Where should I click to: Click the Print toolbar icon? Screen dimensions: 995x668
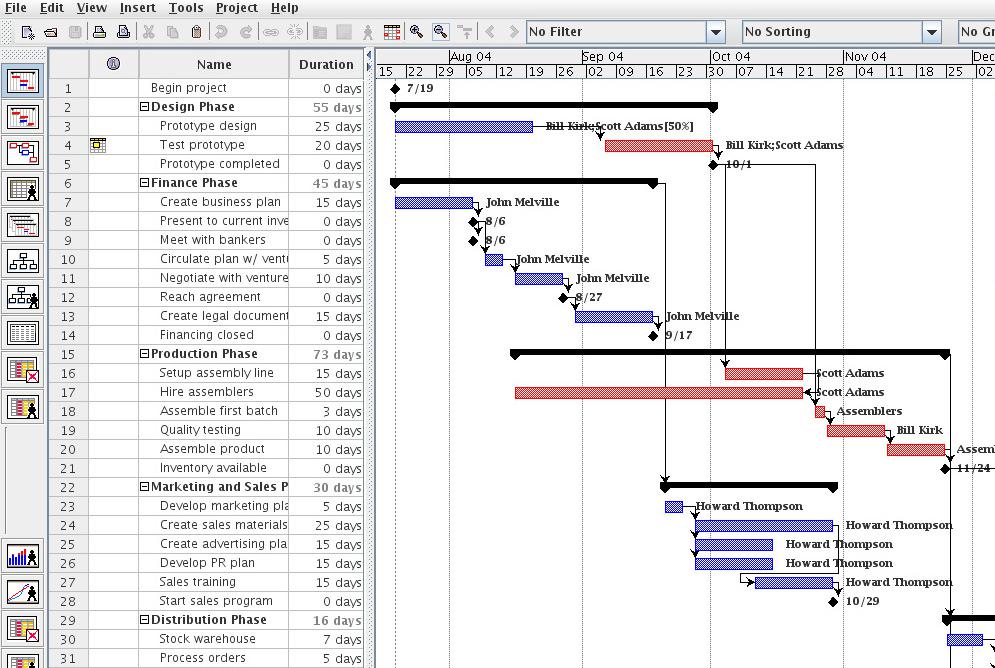coord(99,32)
